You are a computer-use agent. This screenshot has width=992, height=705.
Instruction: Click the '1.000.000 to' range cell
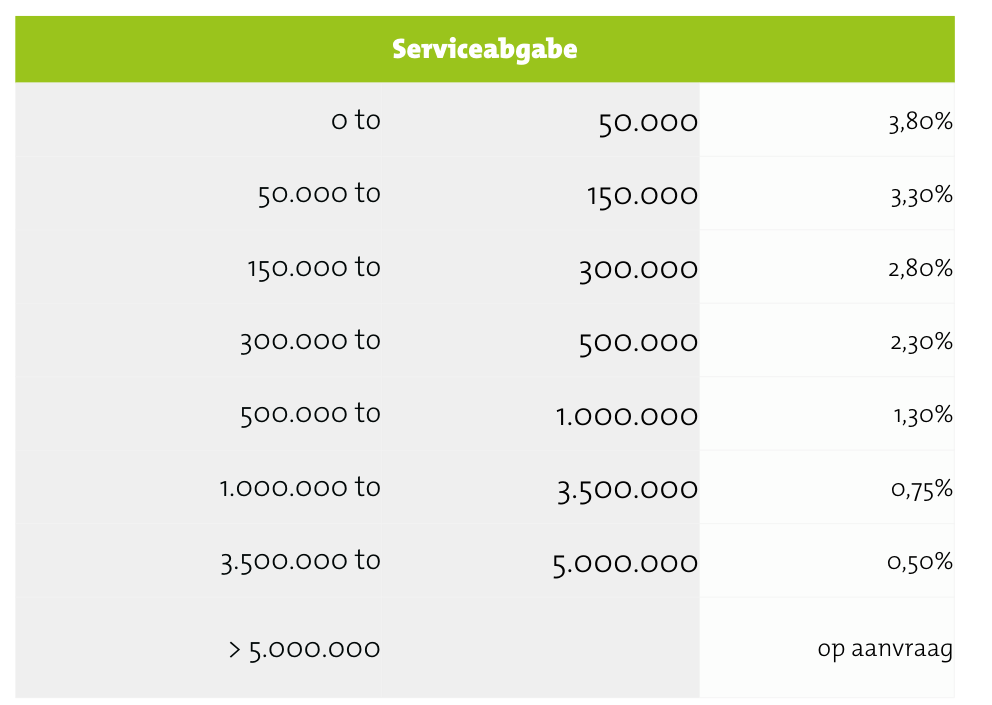pos(300,487)
